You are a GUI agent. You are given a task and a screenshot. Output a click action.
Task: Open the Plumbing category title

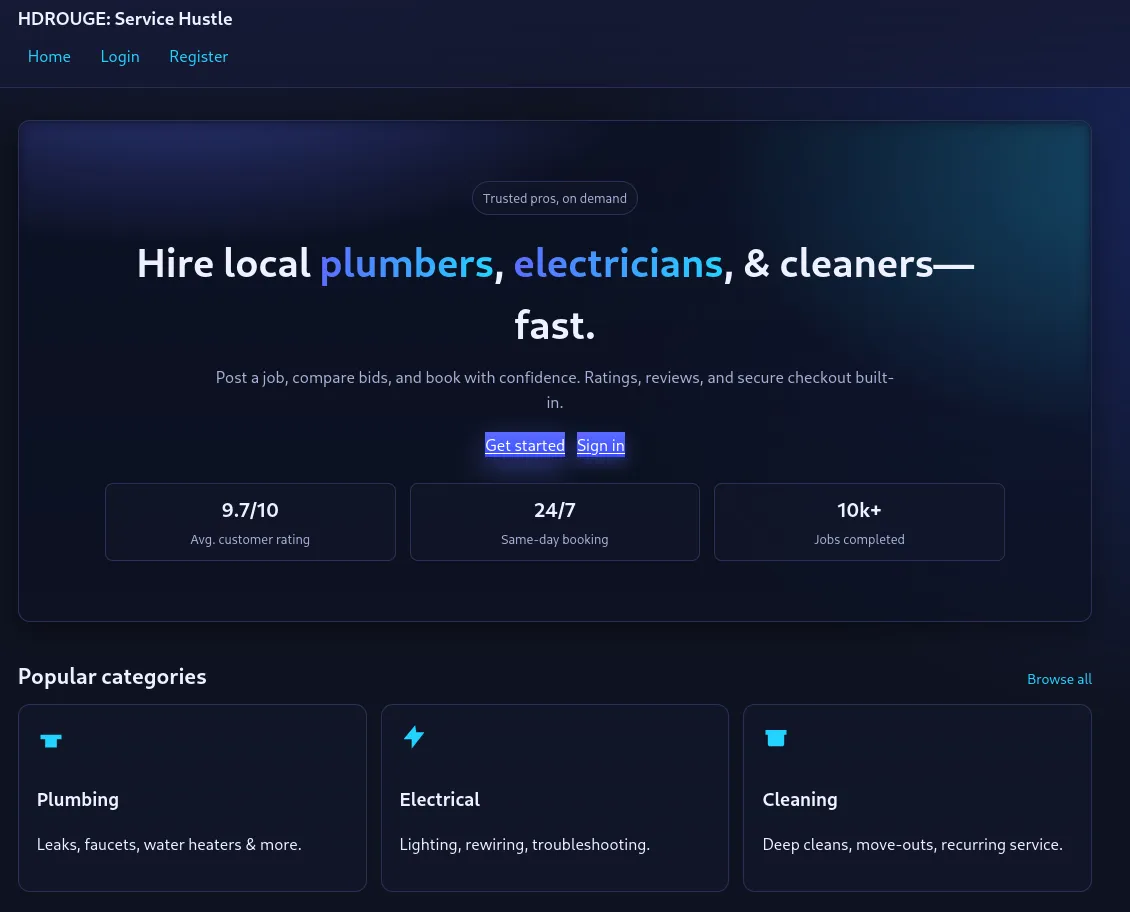tap(78, 799)
